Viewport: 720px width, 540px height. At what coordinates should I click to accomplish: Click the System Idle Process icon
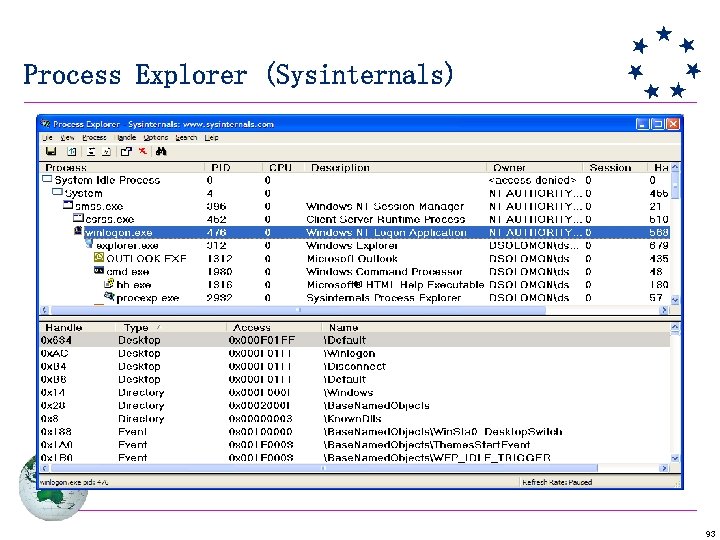pyautogui.click(x=47, y=179)
